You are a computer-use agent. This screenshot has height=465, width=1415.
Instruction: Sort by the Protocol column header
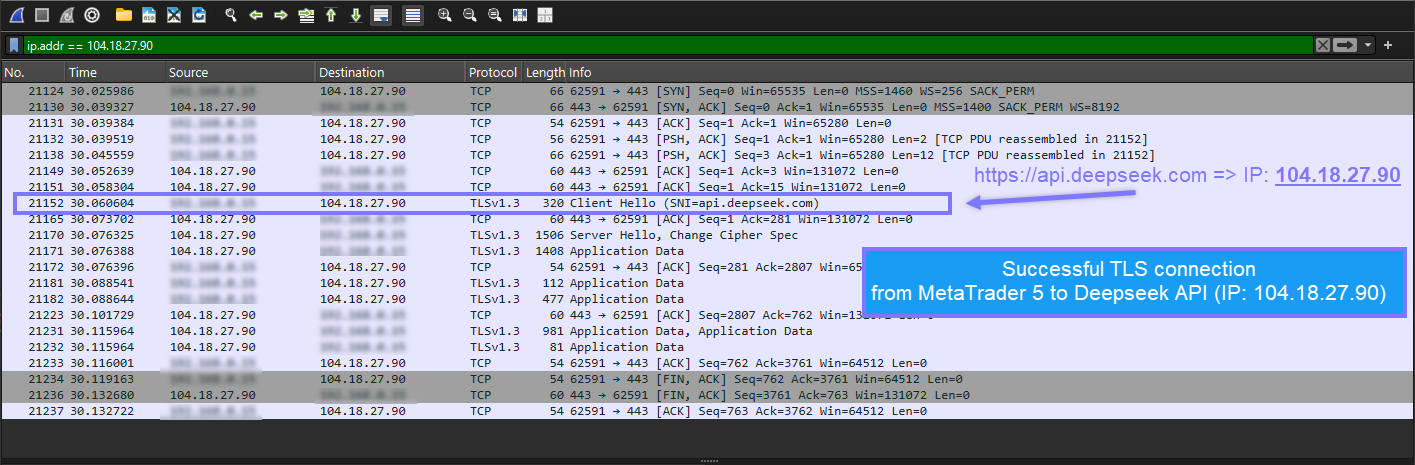[x=494, y=72]
